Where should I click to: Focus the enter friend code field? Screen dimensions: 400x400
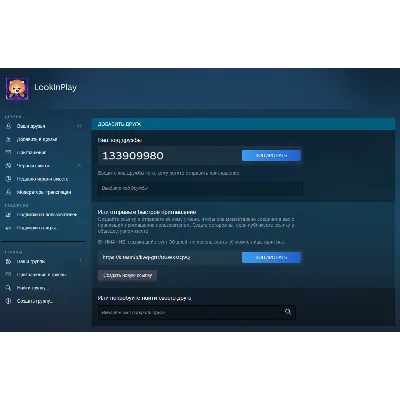tap(200, 188)
